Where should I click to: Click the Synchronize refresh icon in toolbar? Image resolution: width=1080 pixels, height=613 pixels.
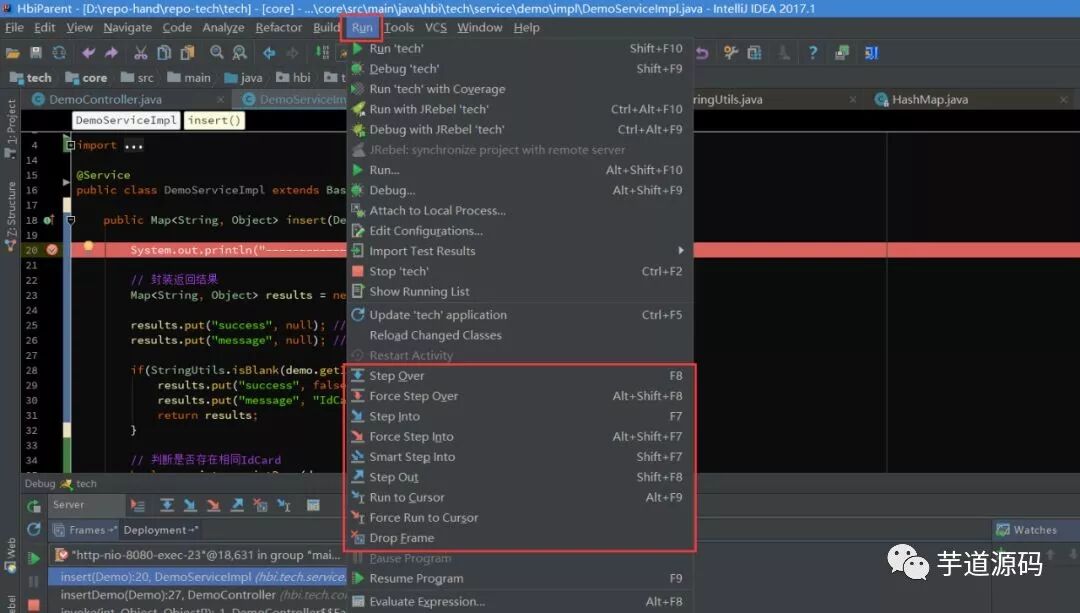59,53
